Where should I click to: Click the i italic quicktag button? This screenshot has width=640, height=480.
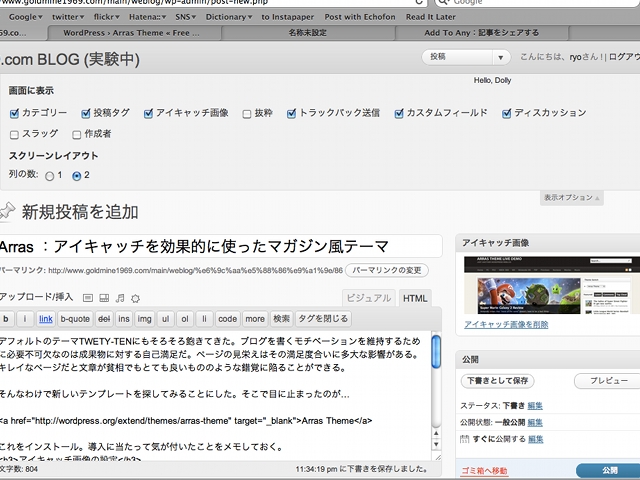[25, 319]
